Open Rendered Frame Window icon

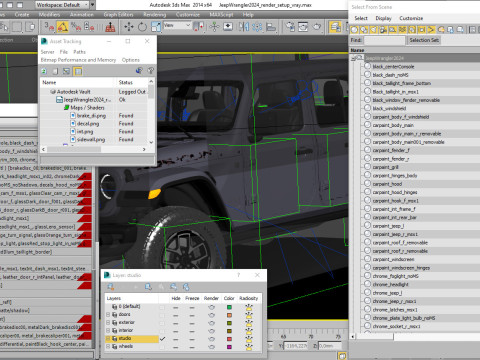(x=303, y=27)
